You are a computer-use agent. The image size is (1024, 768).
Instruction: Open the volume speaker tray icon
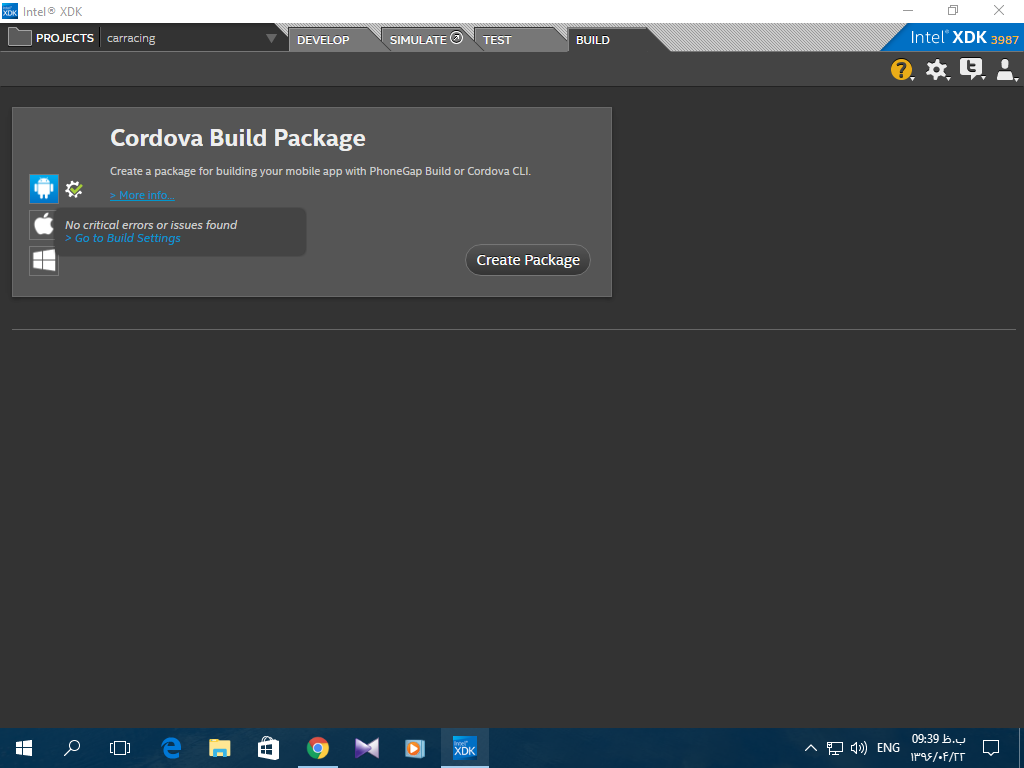tap(859, 748)
